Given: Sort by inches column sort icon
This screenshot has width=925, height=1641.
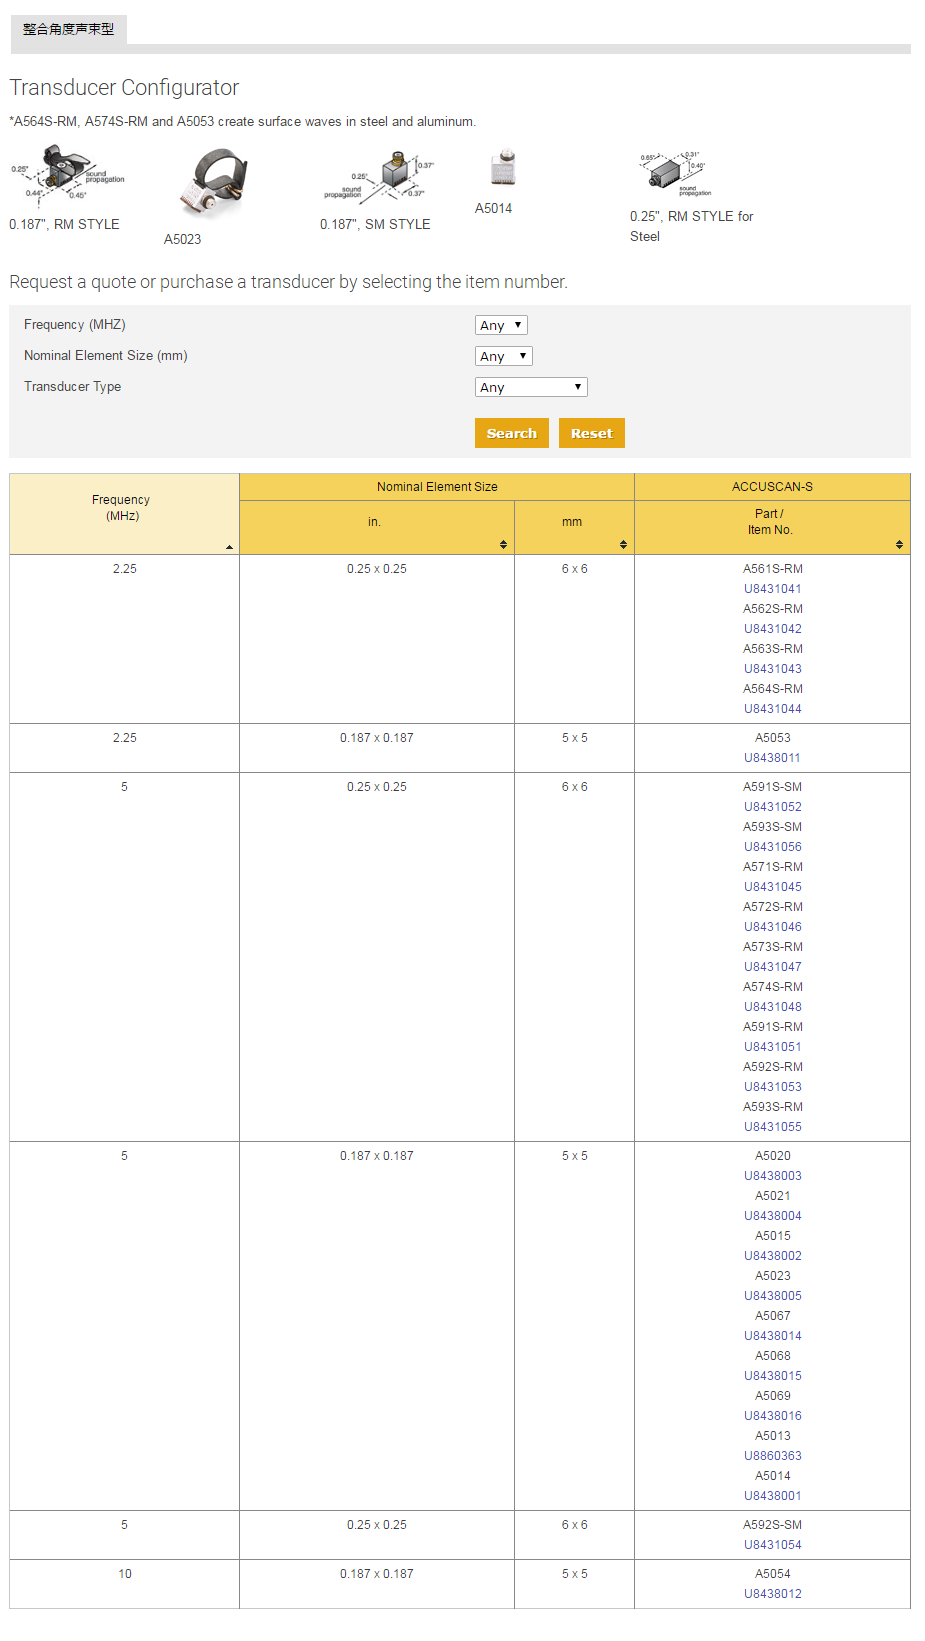Looking at the screenshot, I should pyautogui.click(x=503, y=545).
